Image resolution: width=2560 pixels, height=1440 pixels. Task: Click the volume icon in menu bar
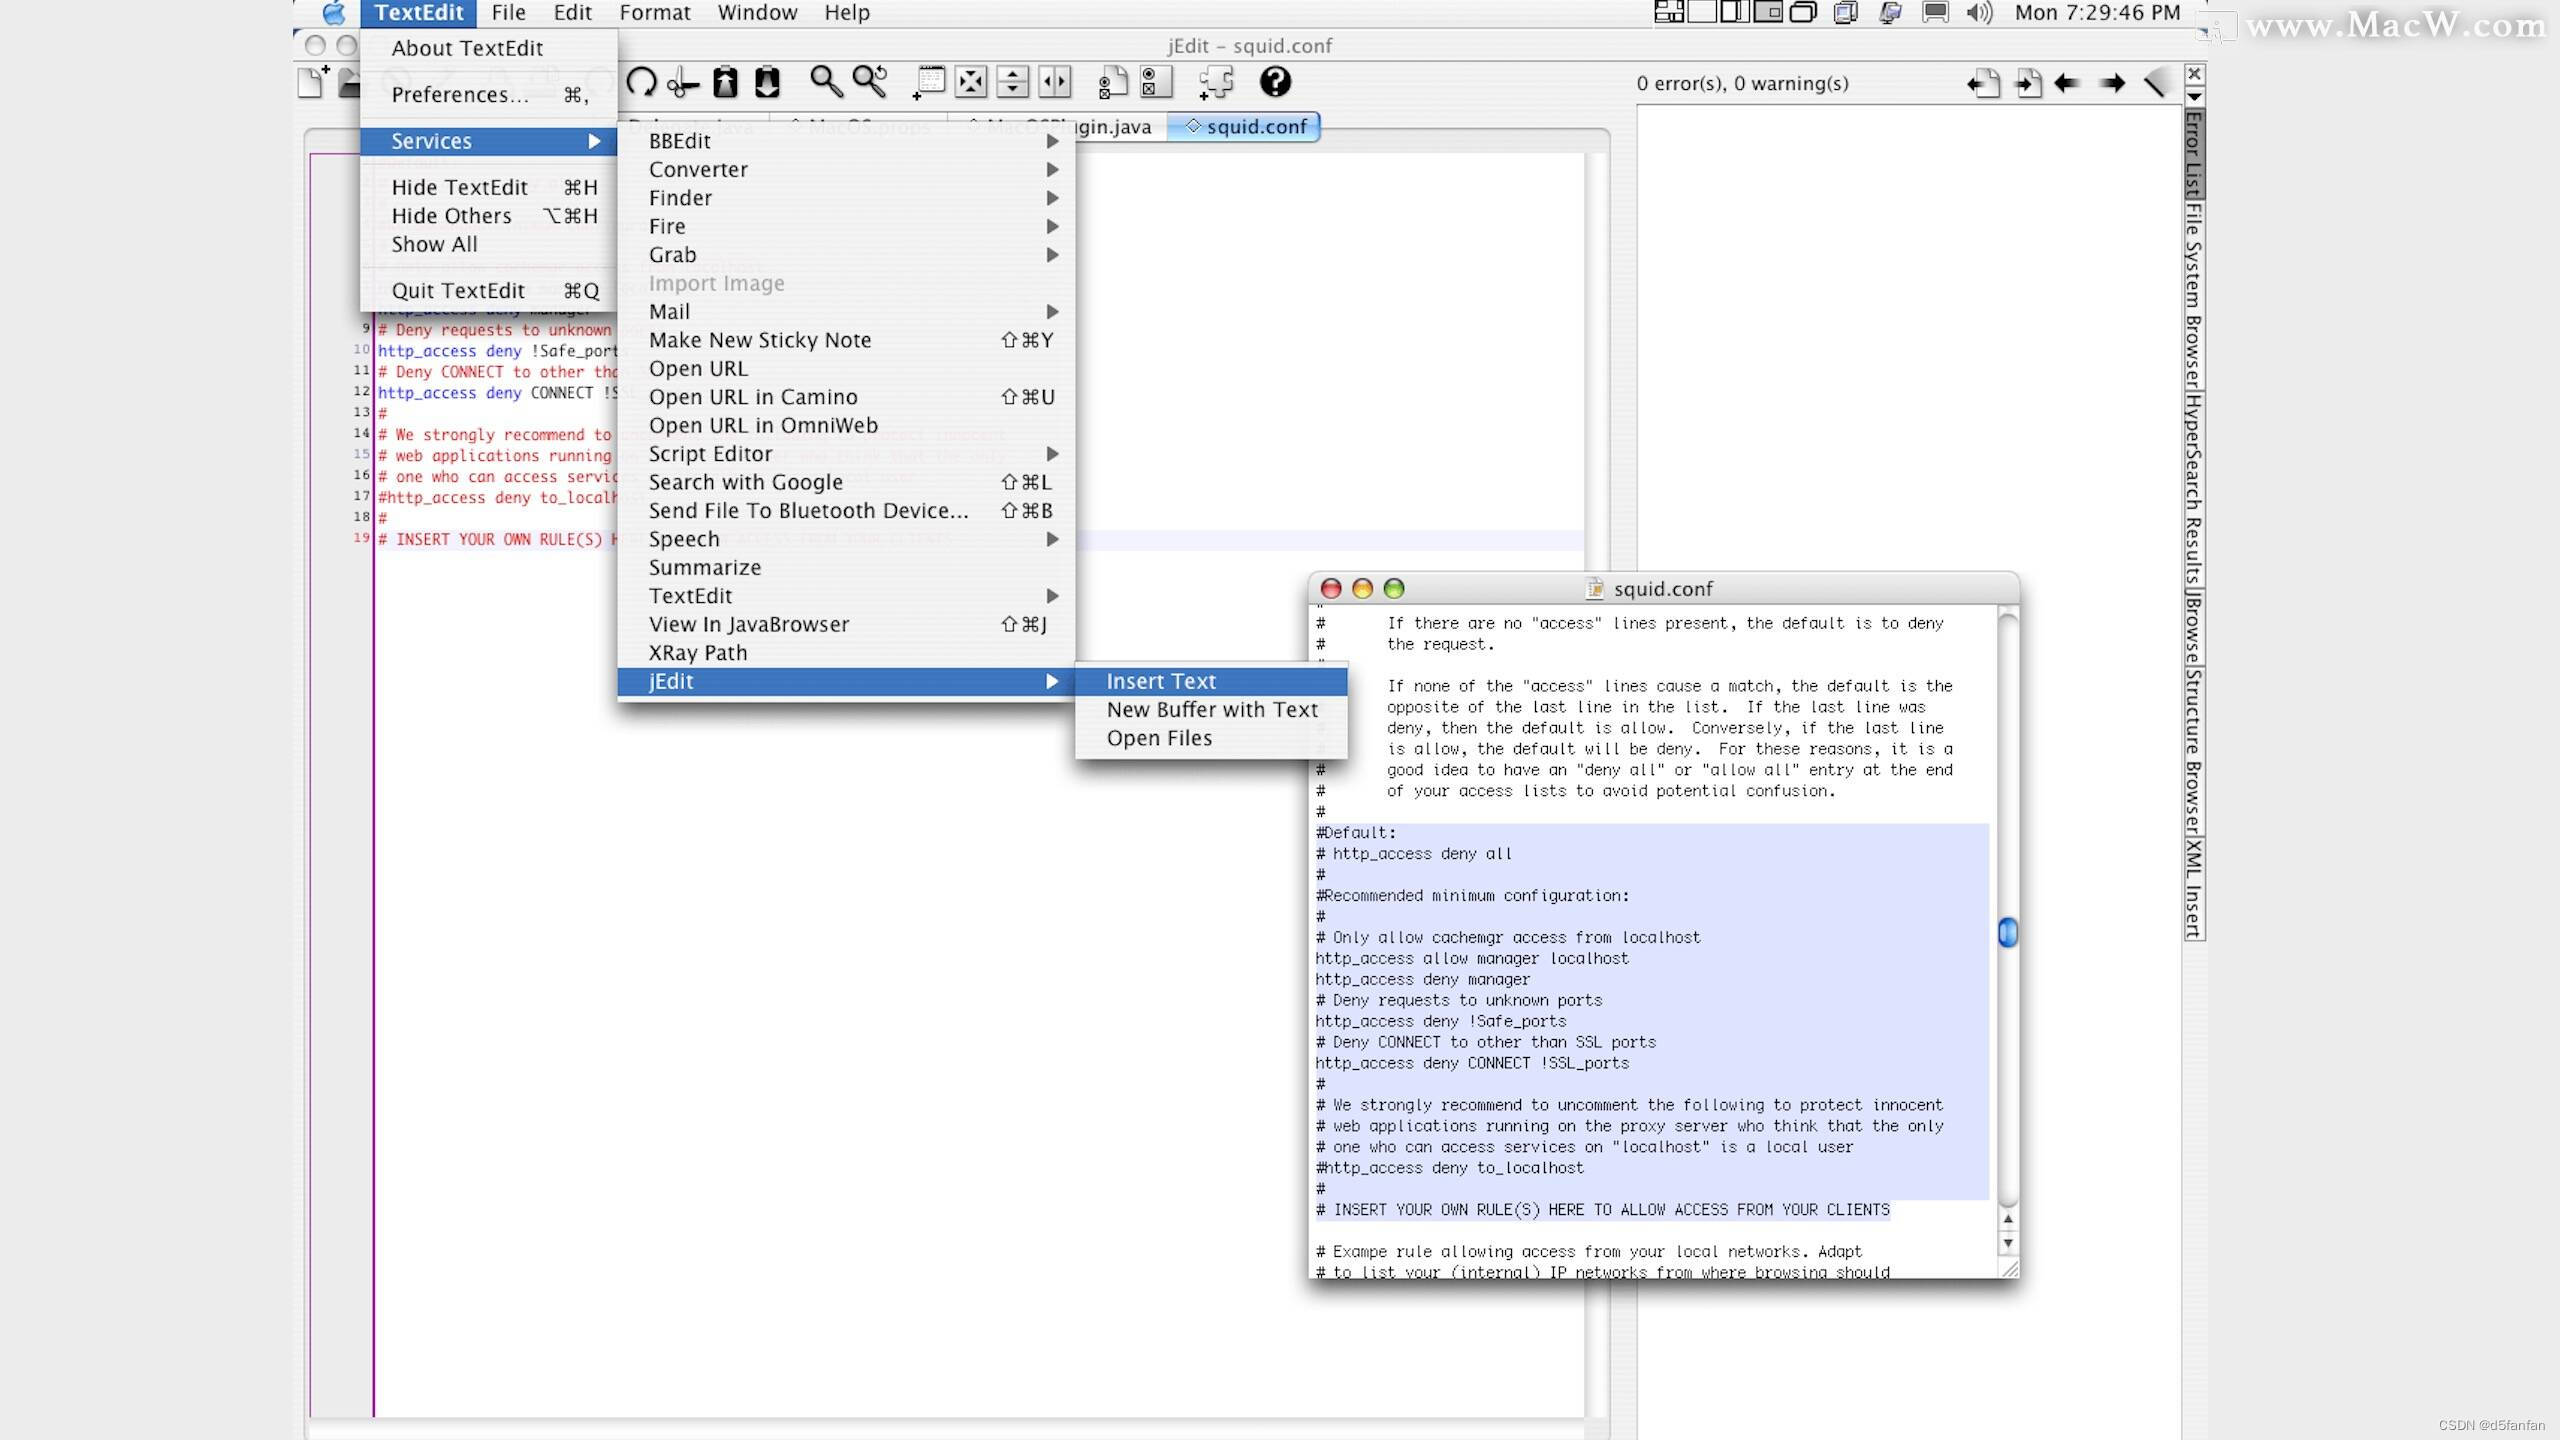click(1978, 13)
